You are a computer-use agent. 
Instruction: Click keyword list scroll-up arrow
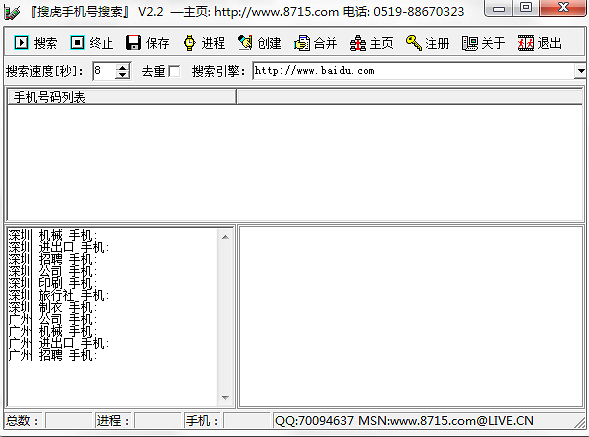[x=225, y=237]
